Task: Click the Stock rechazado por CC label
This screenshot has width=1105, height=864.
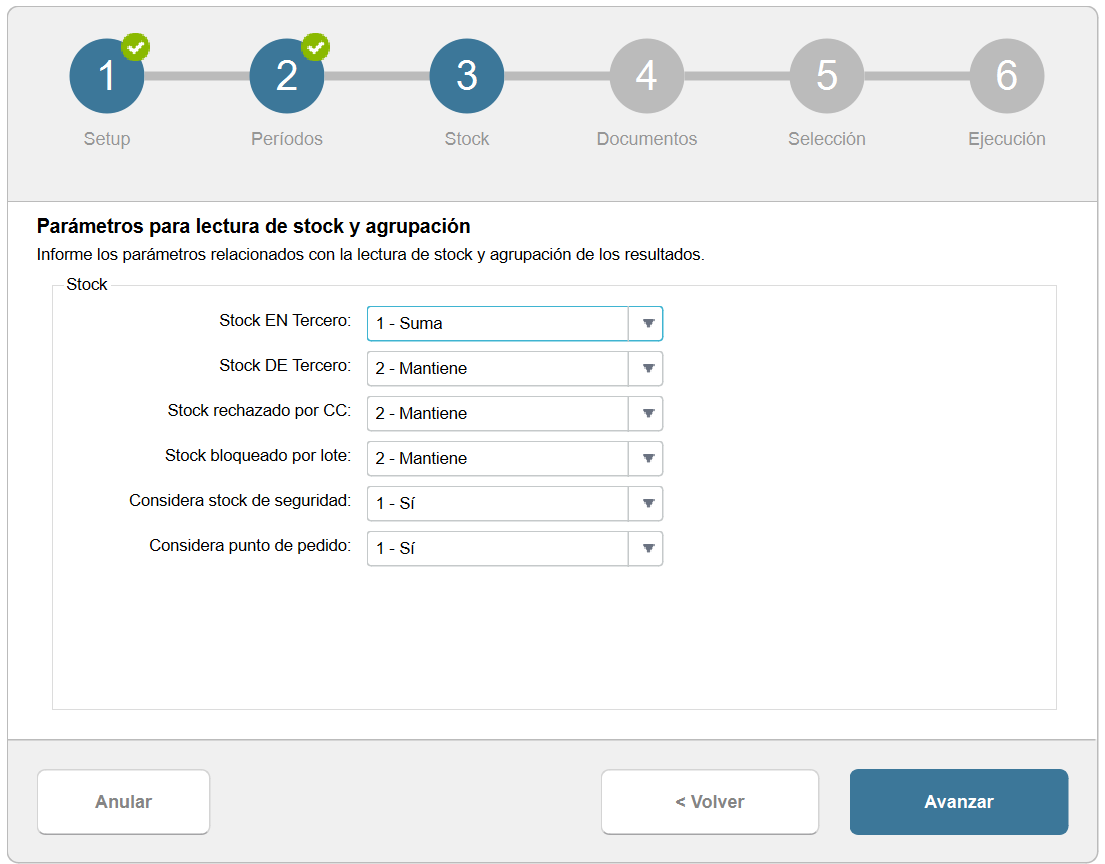Action: coord(259,411)
